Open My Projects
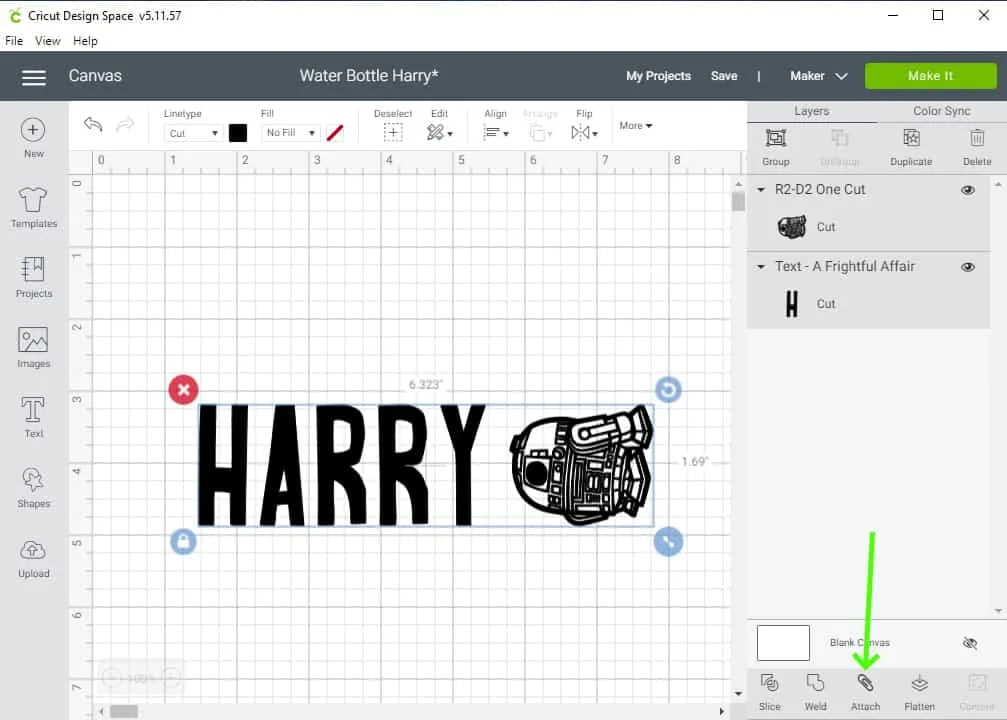This screenshot has width=1007, height=720. click(x=658, y=76)
